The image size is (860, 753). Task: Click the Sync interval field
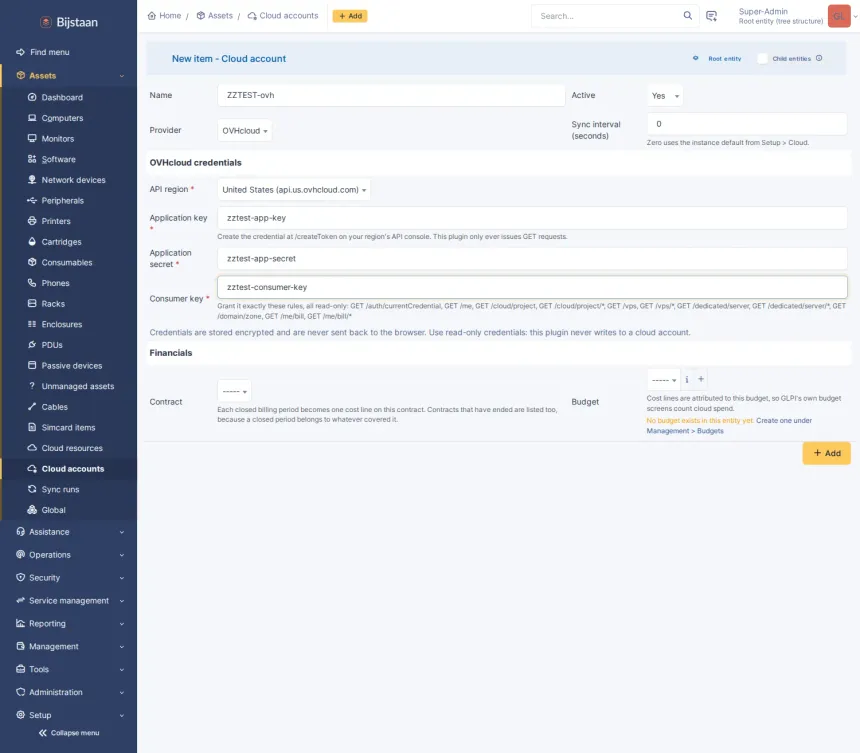coord(747,124)
